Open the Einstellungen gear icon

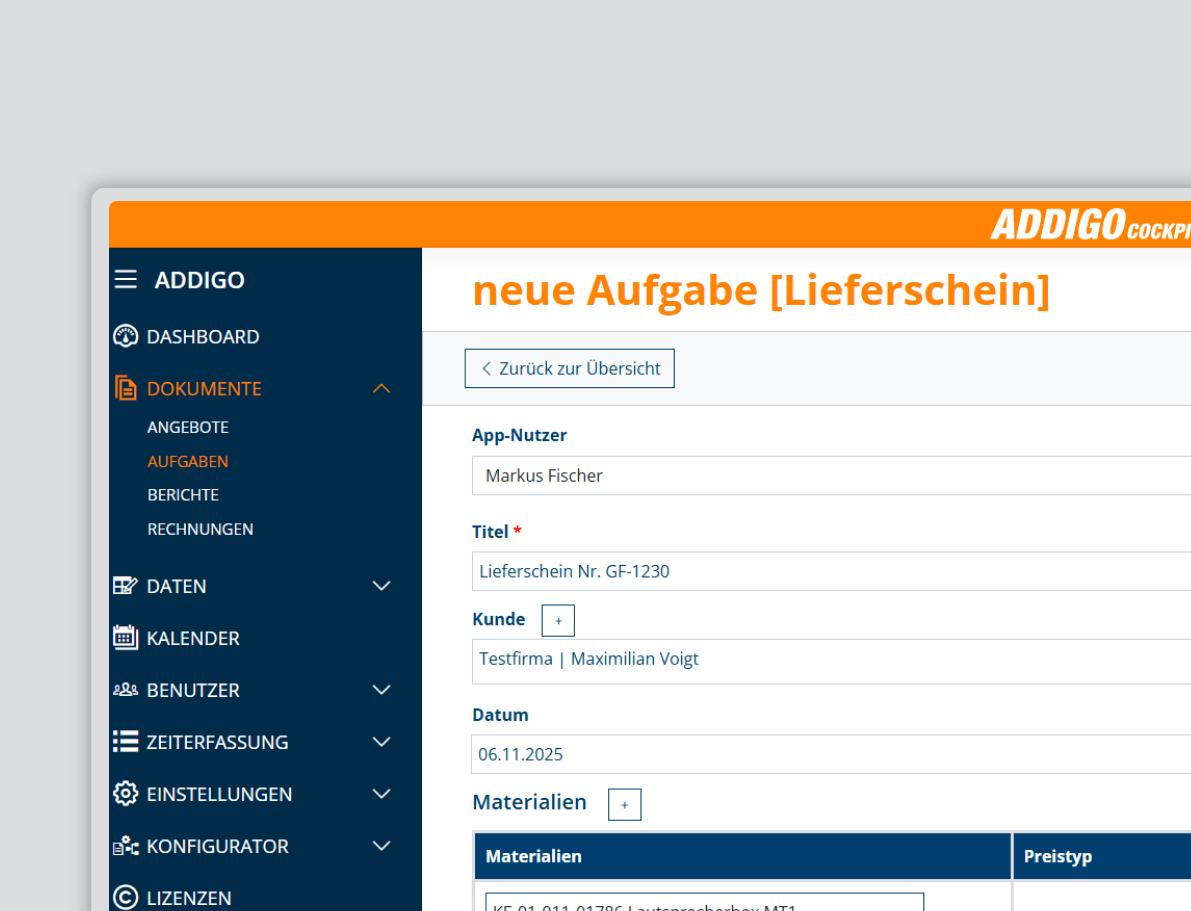pyautogui.click(x=125, y=794)
